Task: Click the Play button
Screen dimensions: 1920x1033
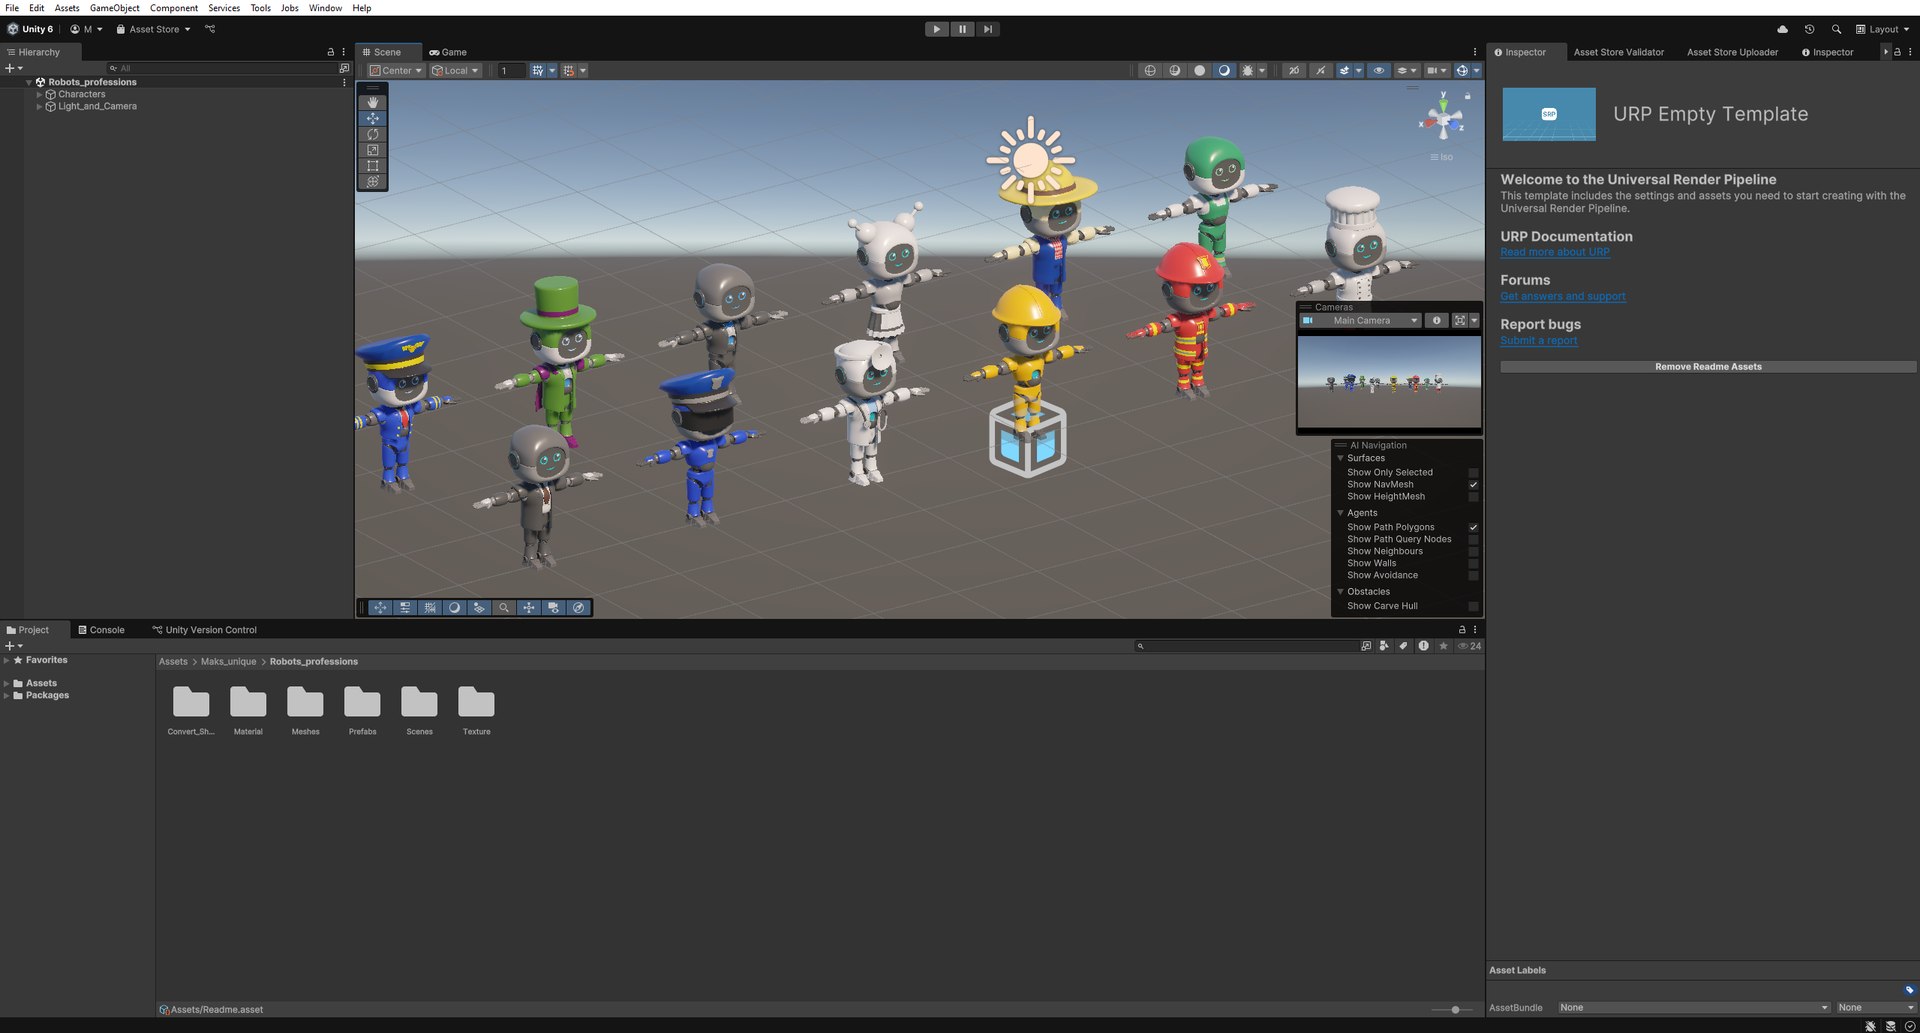Action: [x=936, y=29]
